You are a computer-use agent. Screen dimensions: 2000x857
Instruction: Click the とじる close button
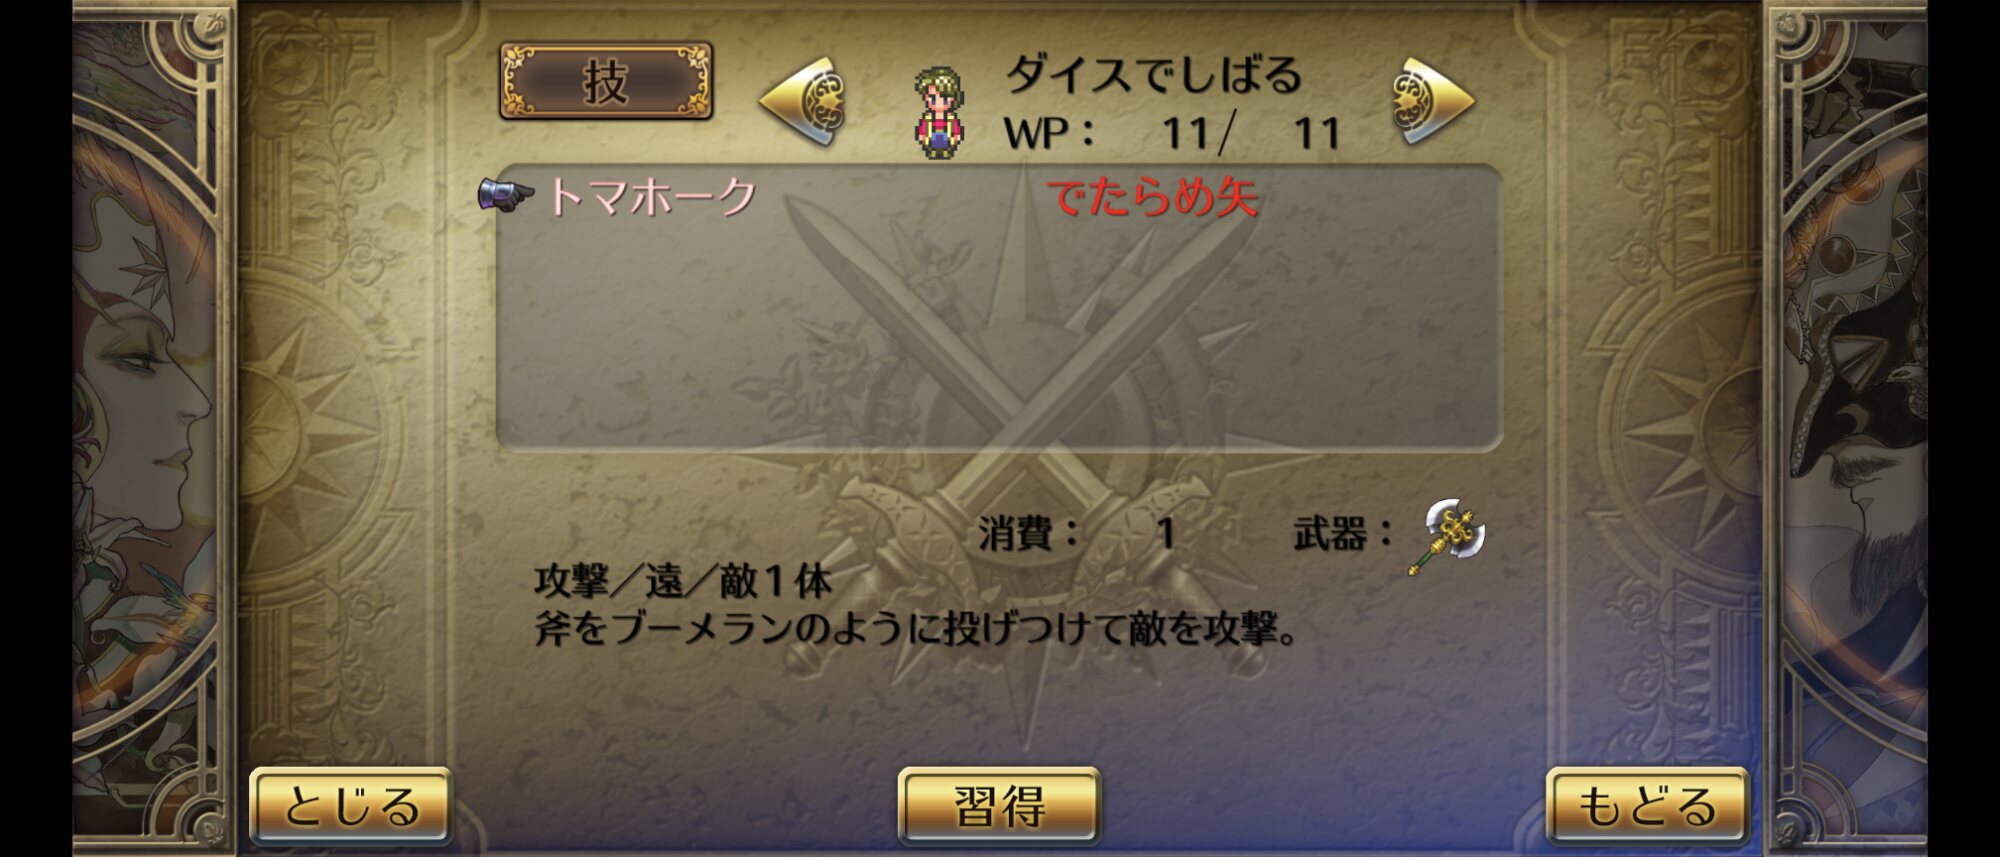[x=351, y=806]
